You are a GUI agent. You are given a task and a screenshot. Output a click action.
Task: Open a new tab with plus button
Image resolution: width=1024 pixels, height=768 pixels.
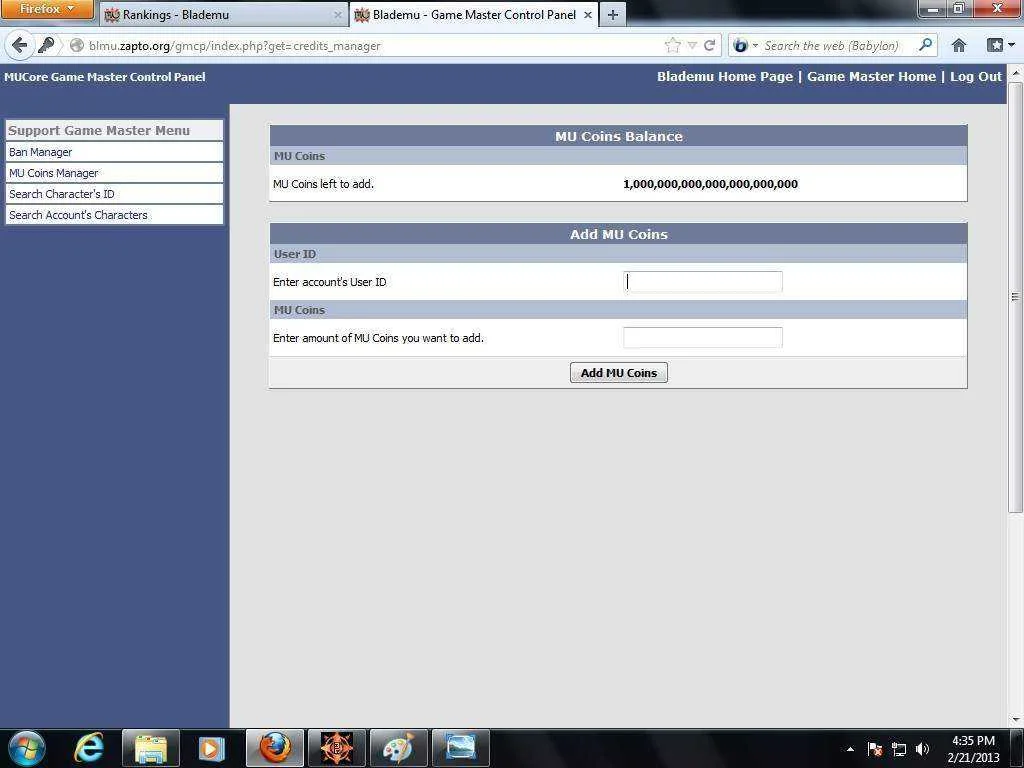[613, 14]
